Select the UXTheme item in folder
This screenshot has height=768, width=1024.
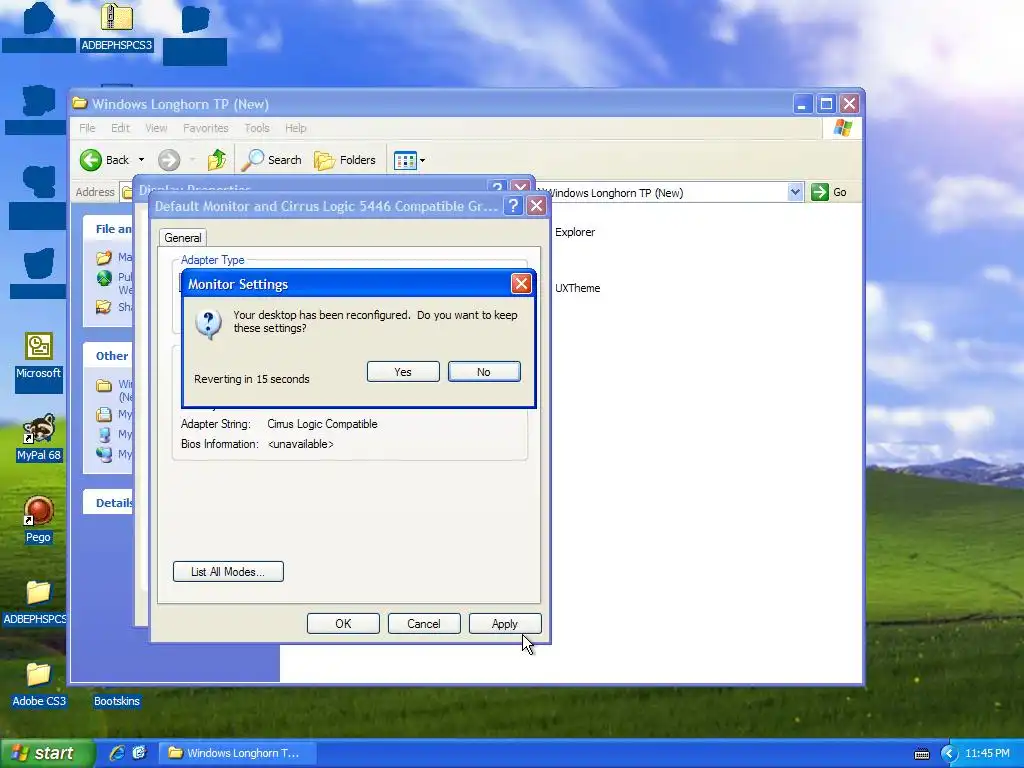coord(577,288)
